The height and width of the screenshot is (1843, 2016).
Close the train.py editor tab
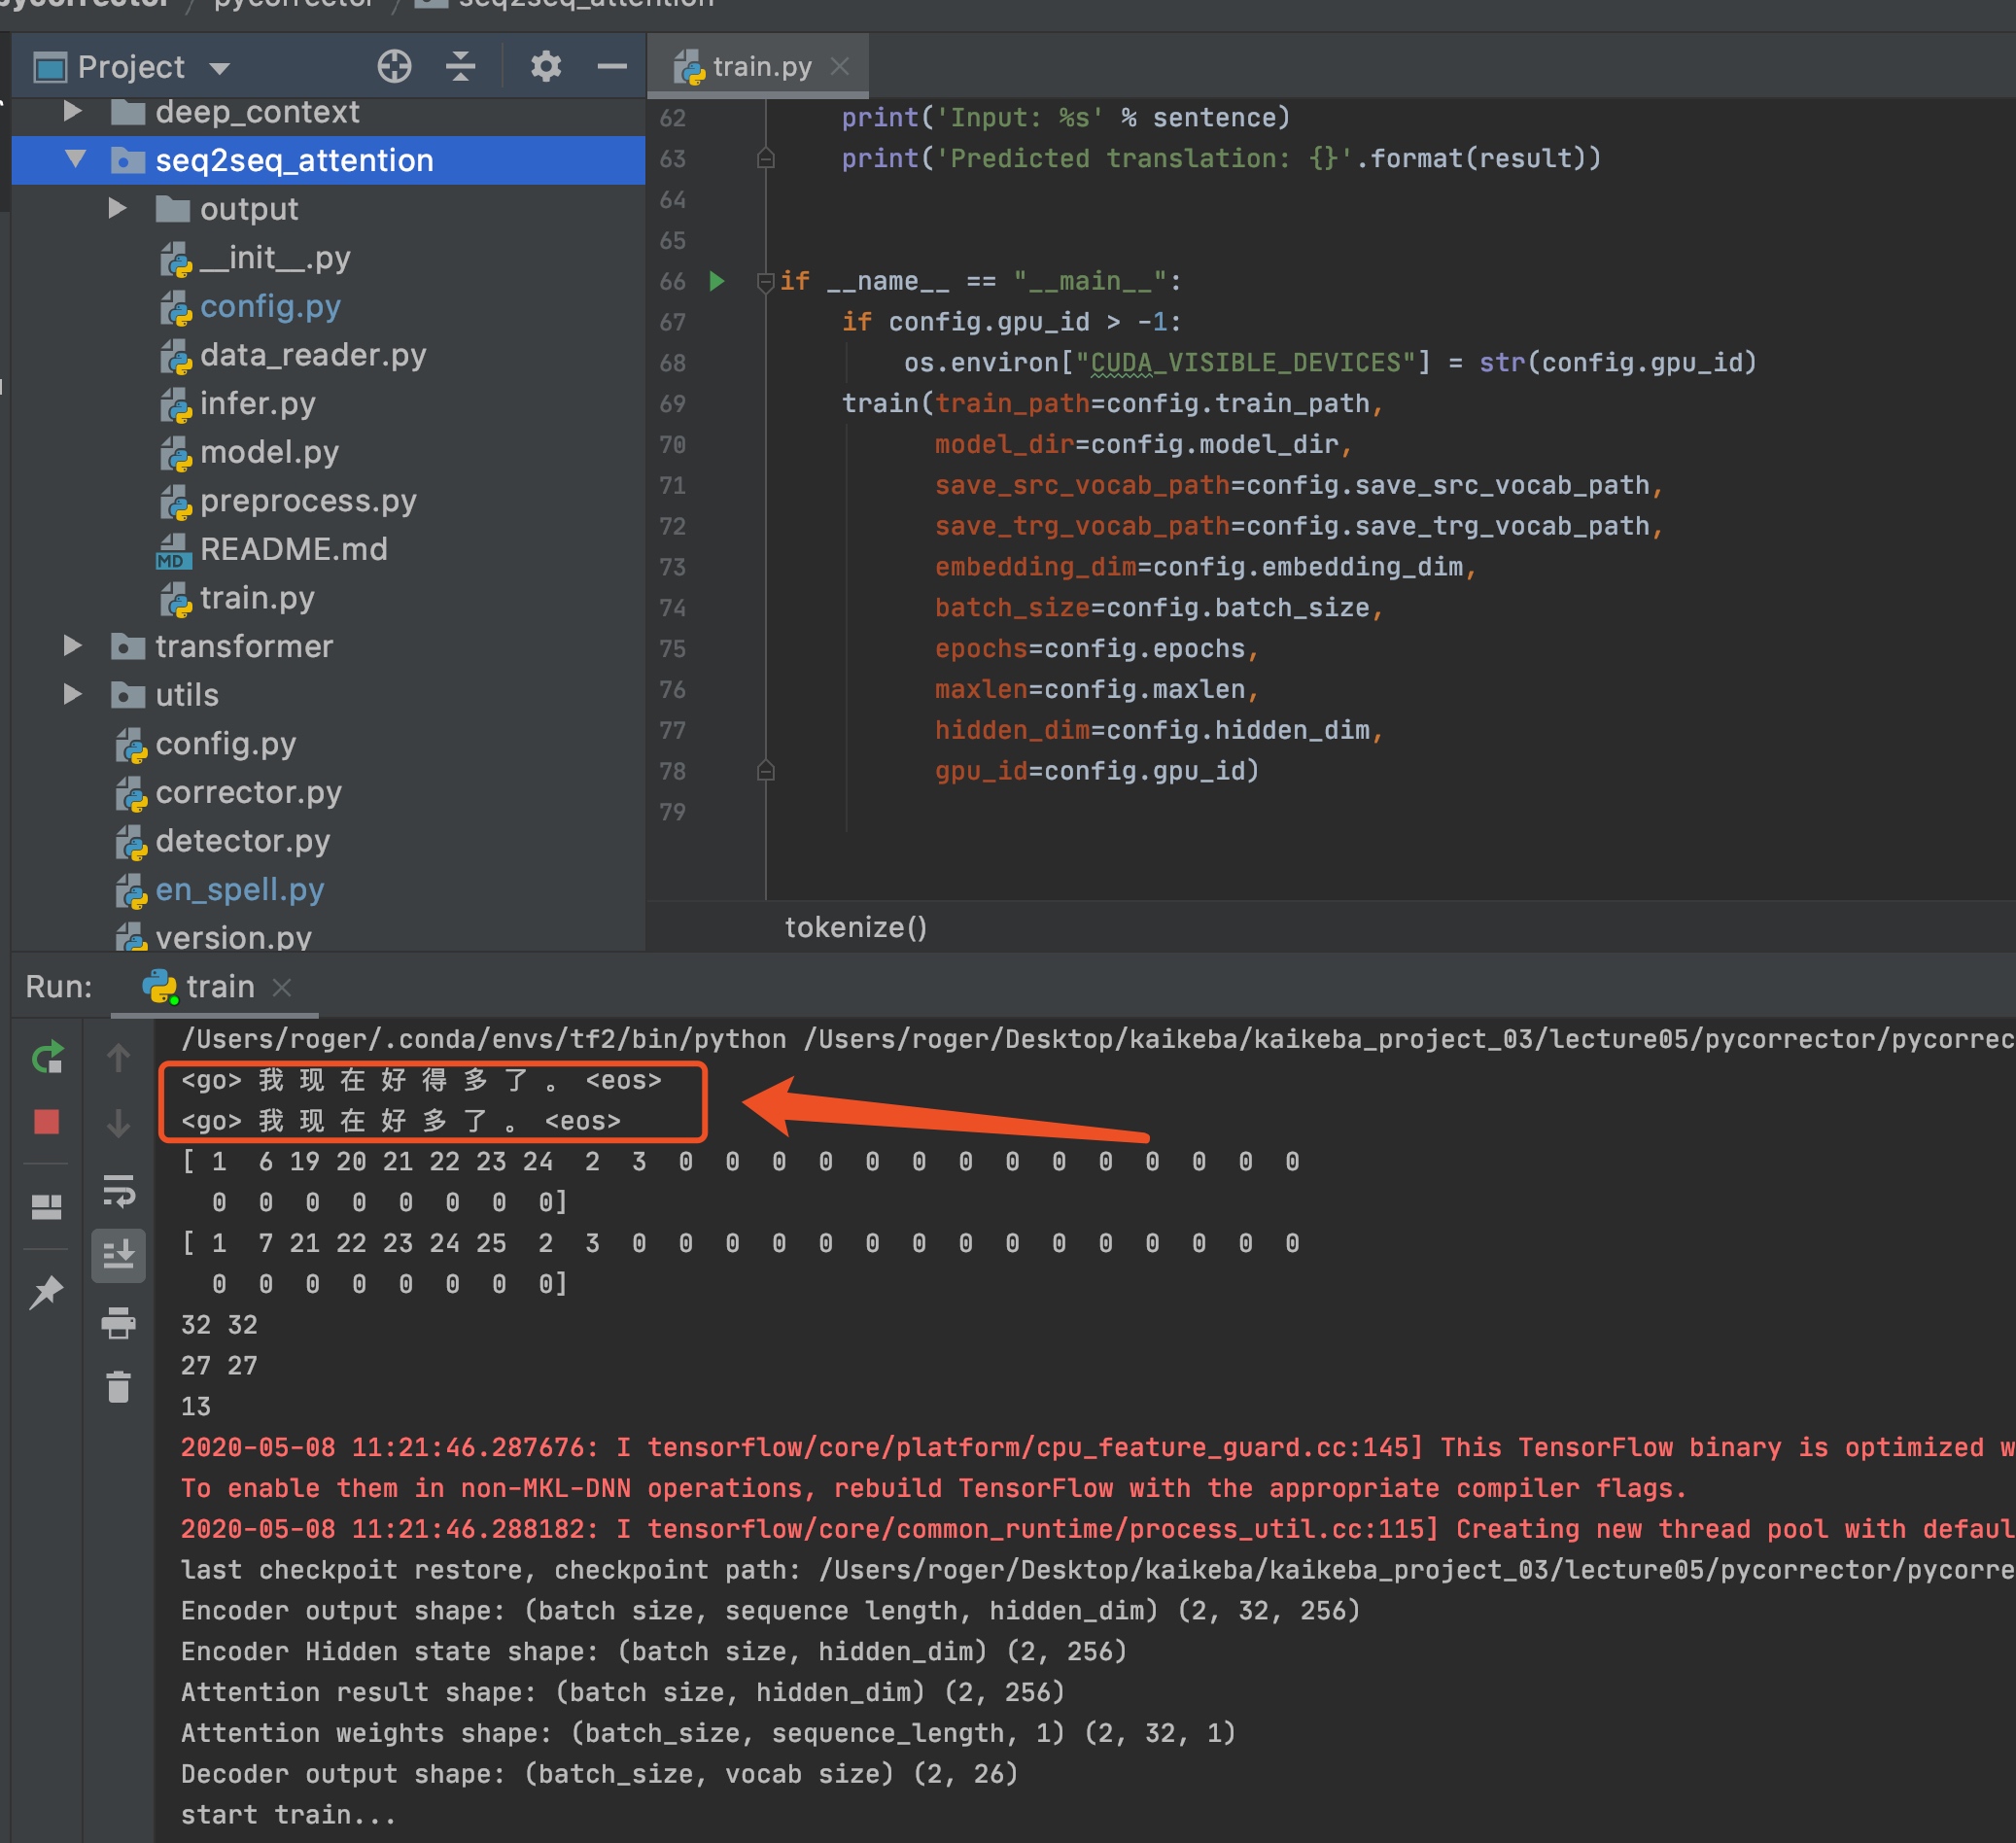840,67
